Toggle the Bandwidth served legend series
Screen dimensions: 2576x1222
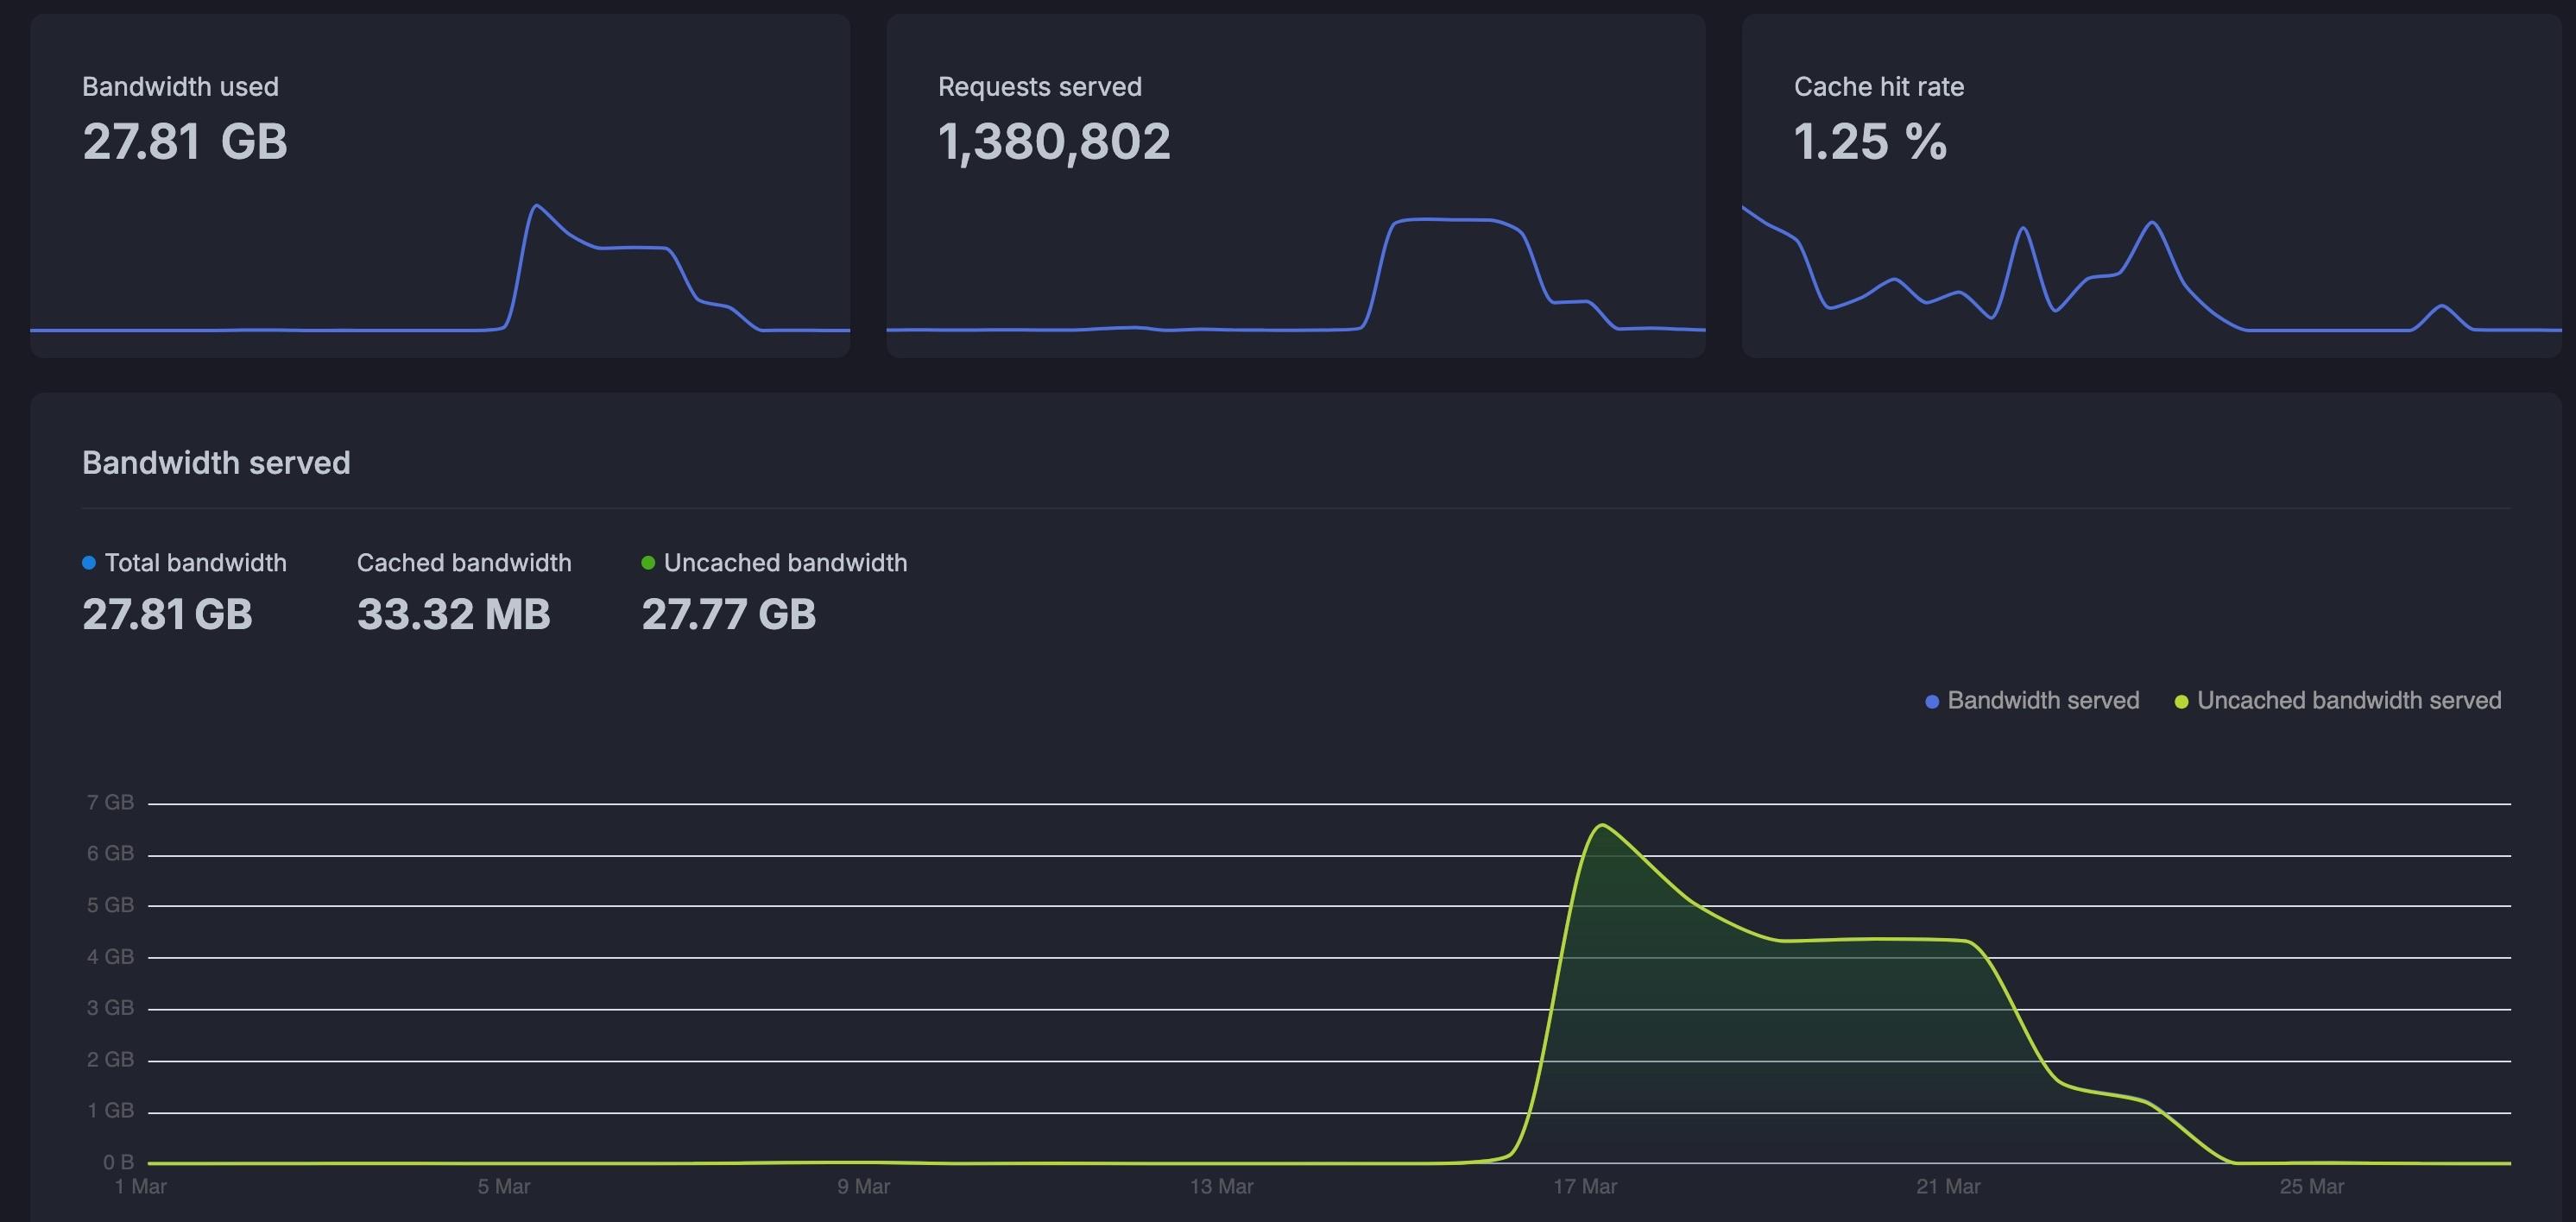[x=2042, y=701]
